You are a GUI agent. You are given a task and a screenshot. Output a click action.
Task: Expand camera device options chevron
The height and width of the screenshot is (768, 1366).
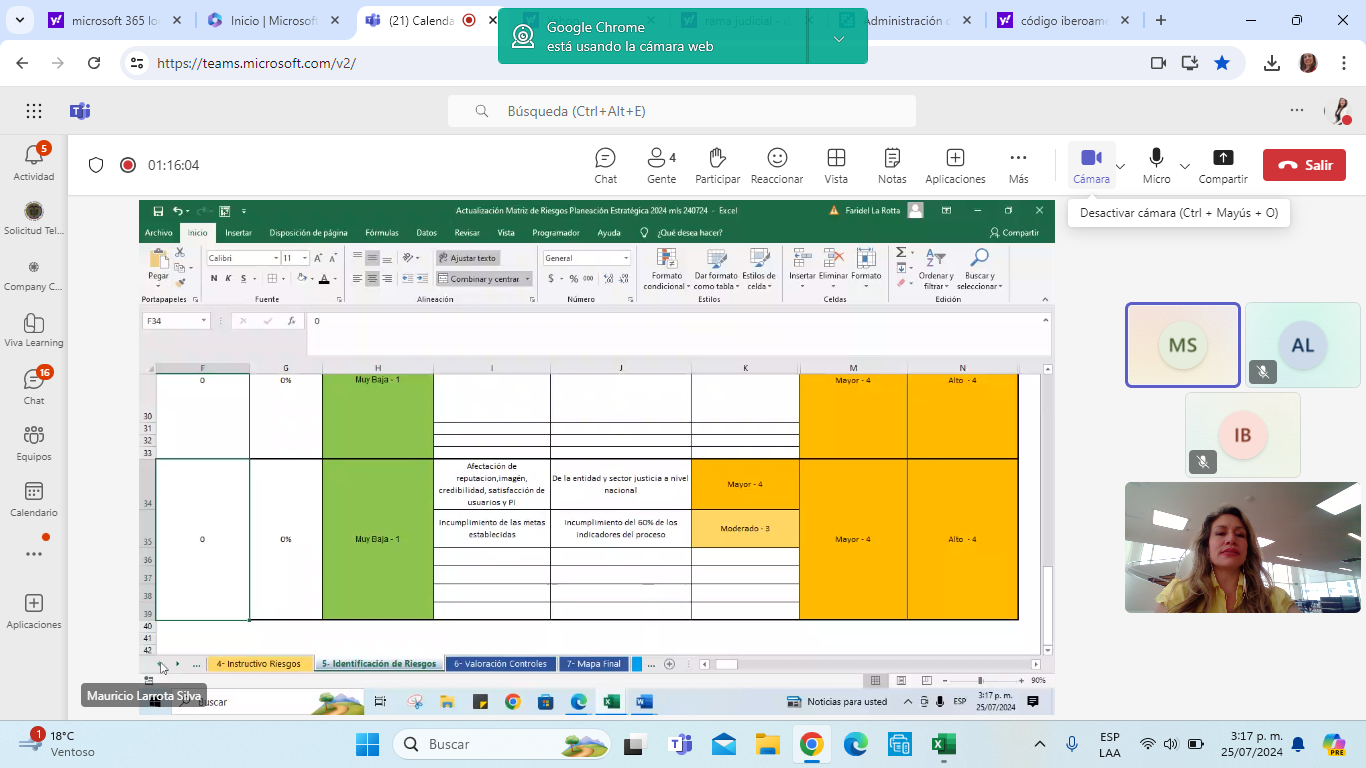(1121, 166)
